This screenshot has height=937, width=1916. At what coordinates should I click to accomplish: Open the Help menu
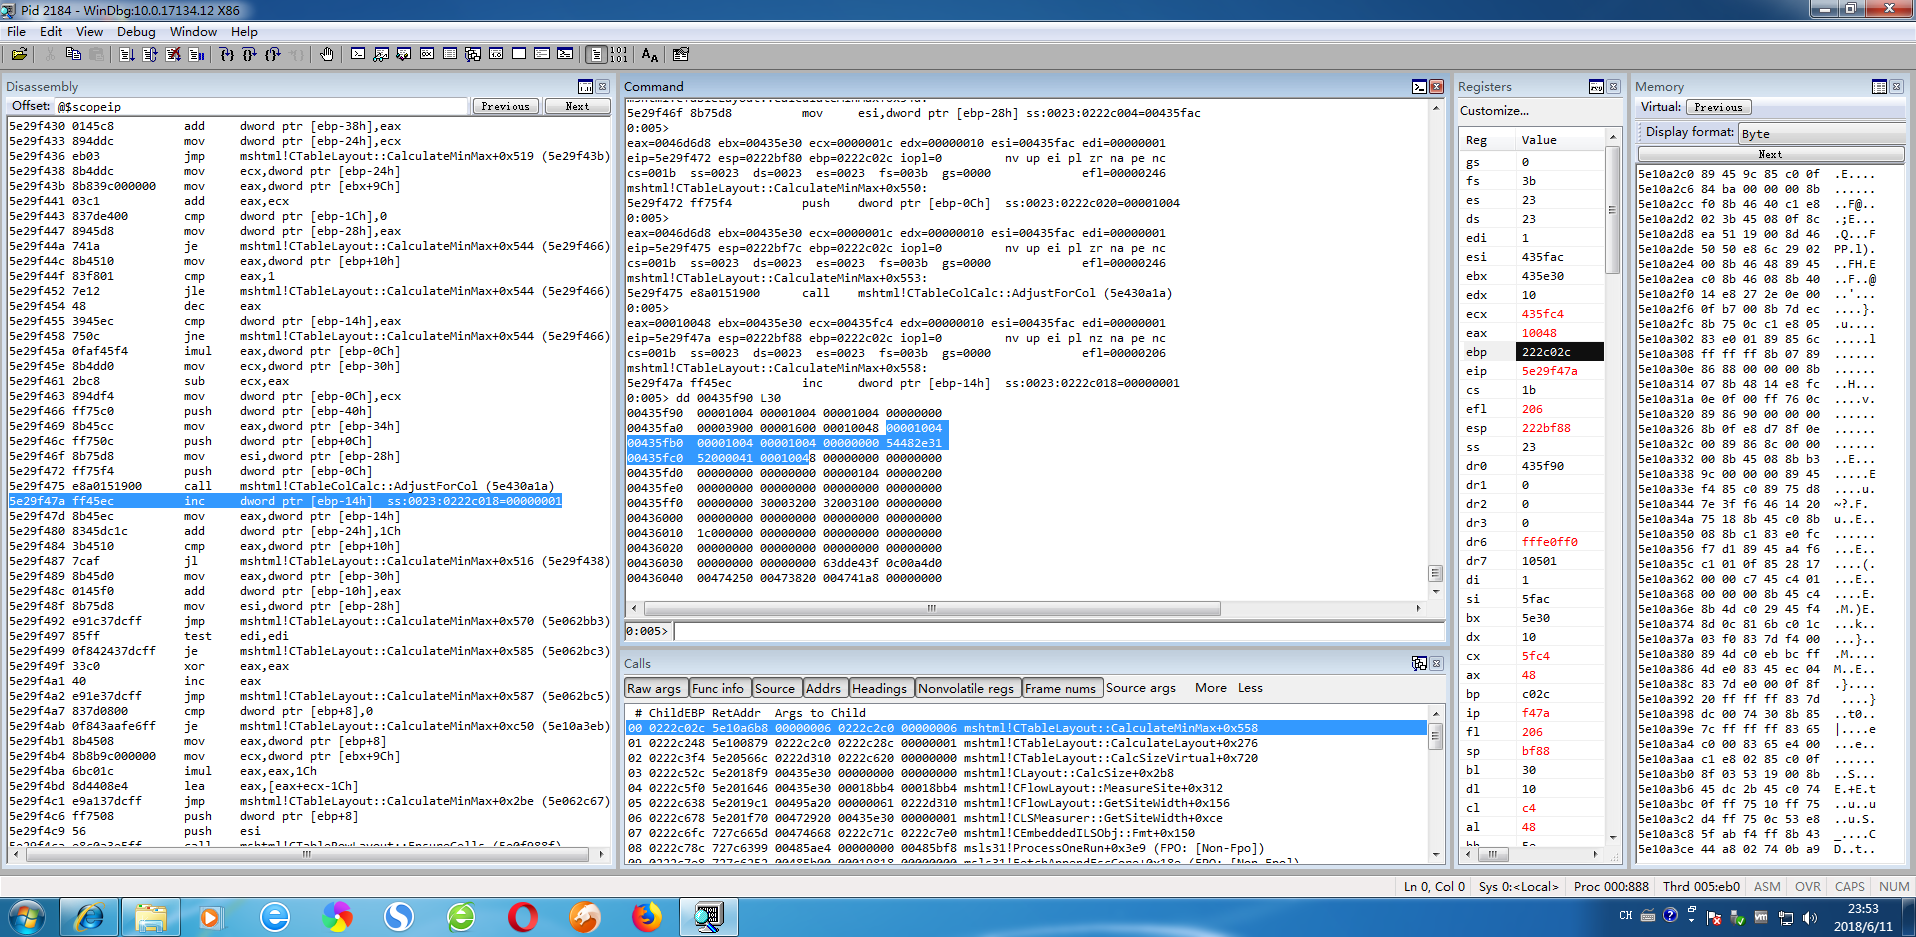[x=244, y=31]
